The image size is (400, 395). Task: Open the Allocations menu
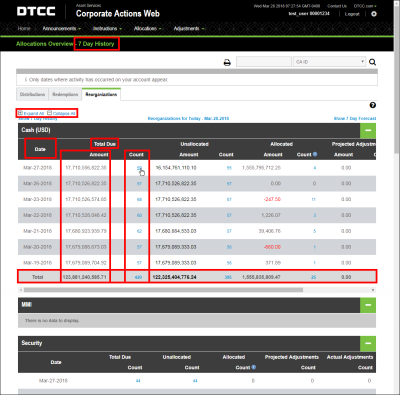147,29
